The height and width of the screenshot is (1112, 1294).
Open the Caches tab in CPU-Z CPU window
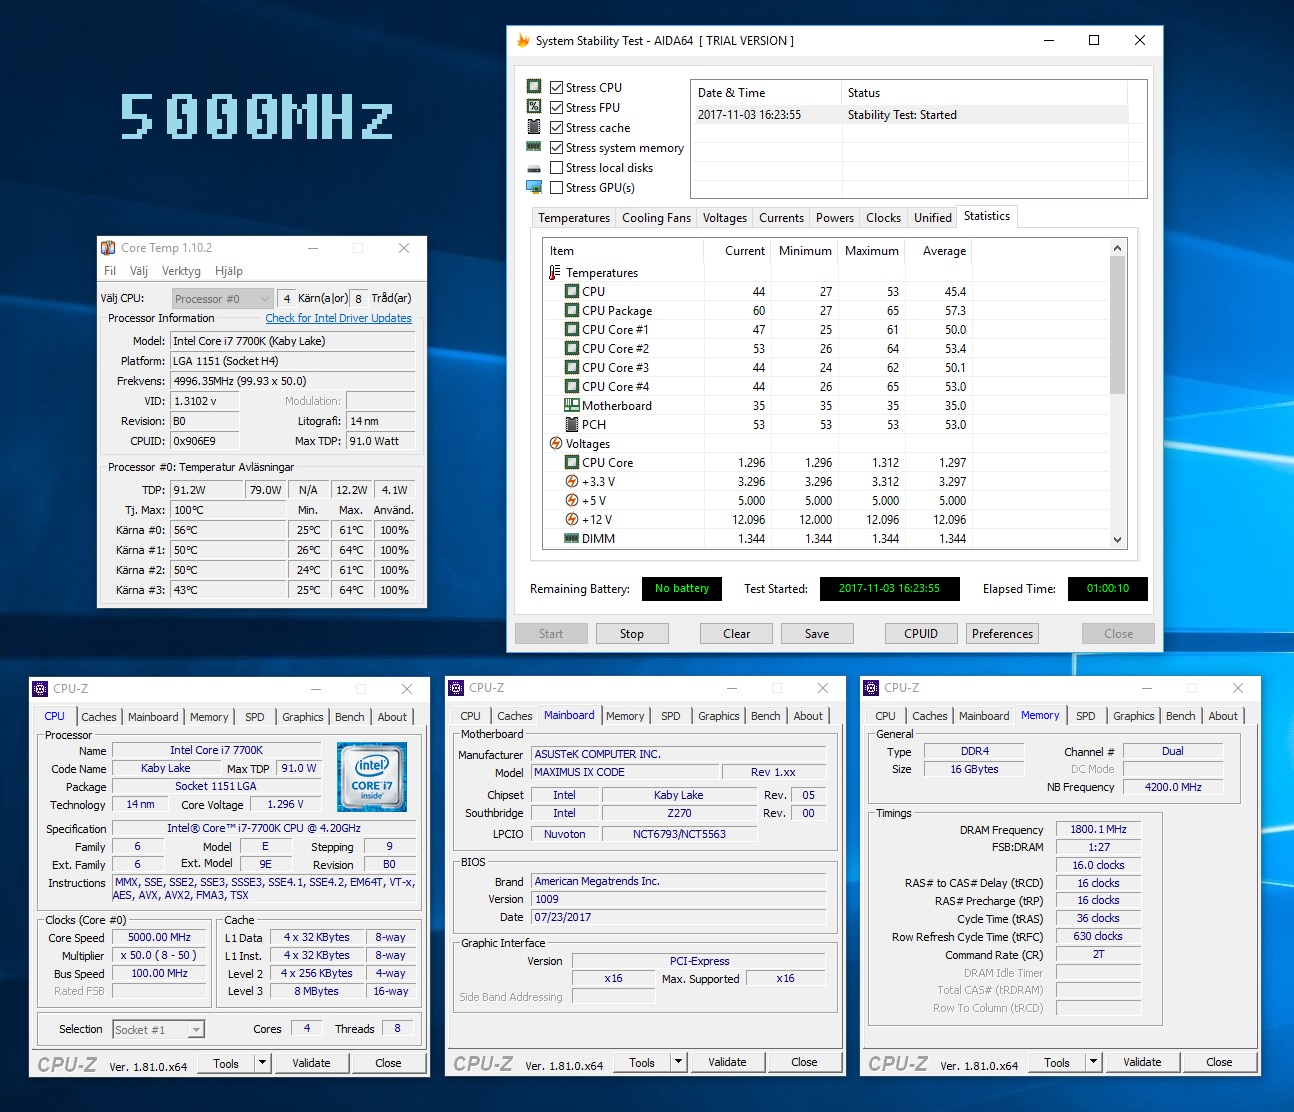click(x=99, y=717)
